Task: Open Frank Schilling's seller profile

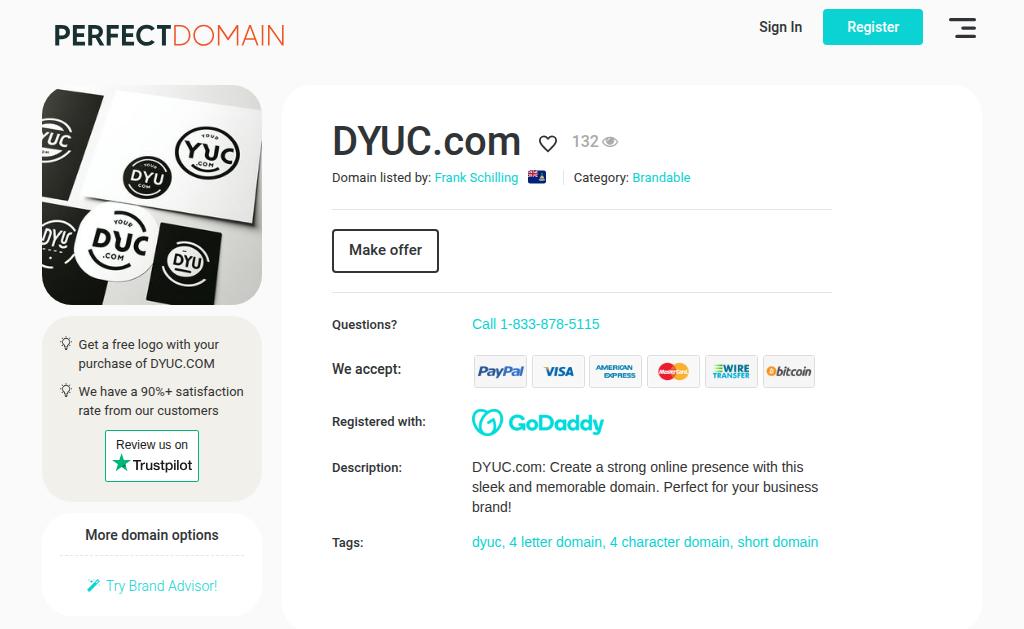Action: pos(476,178)
